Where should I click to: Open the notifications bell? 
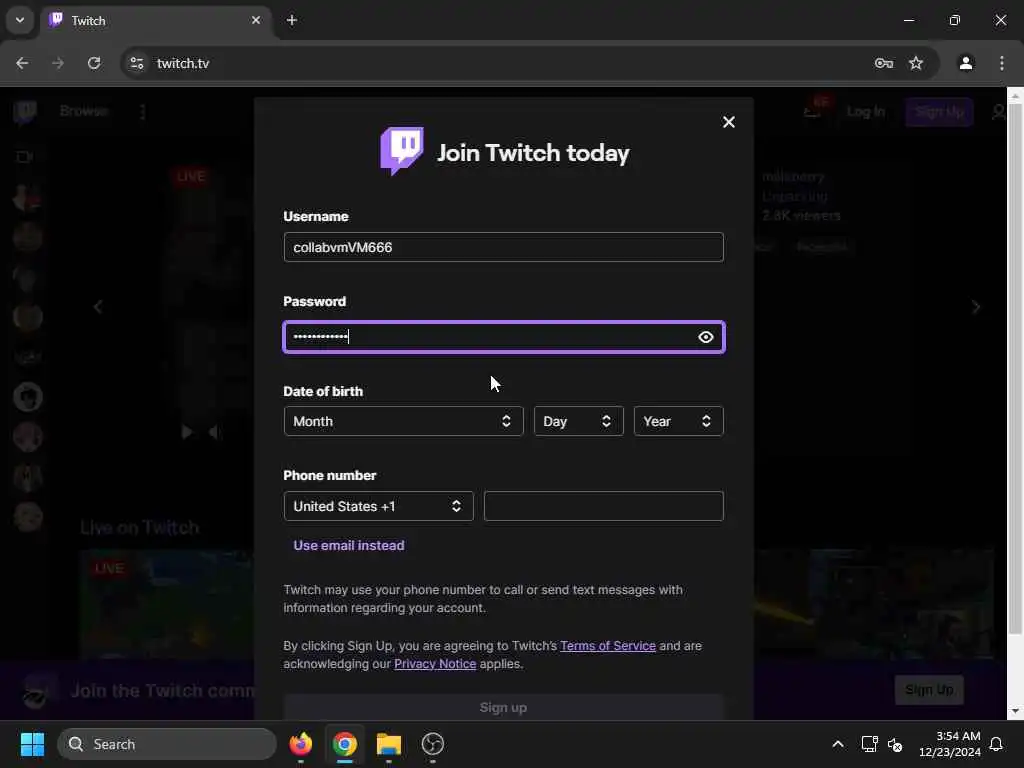point(996,744)
